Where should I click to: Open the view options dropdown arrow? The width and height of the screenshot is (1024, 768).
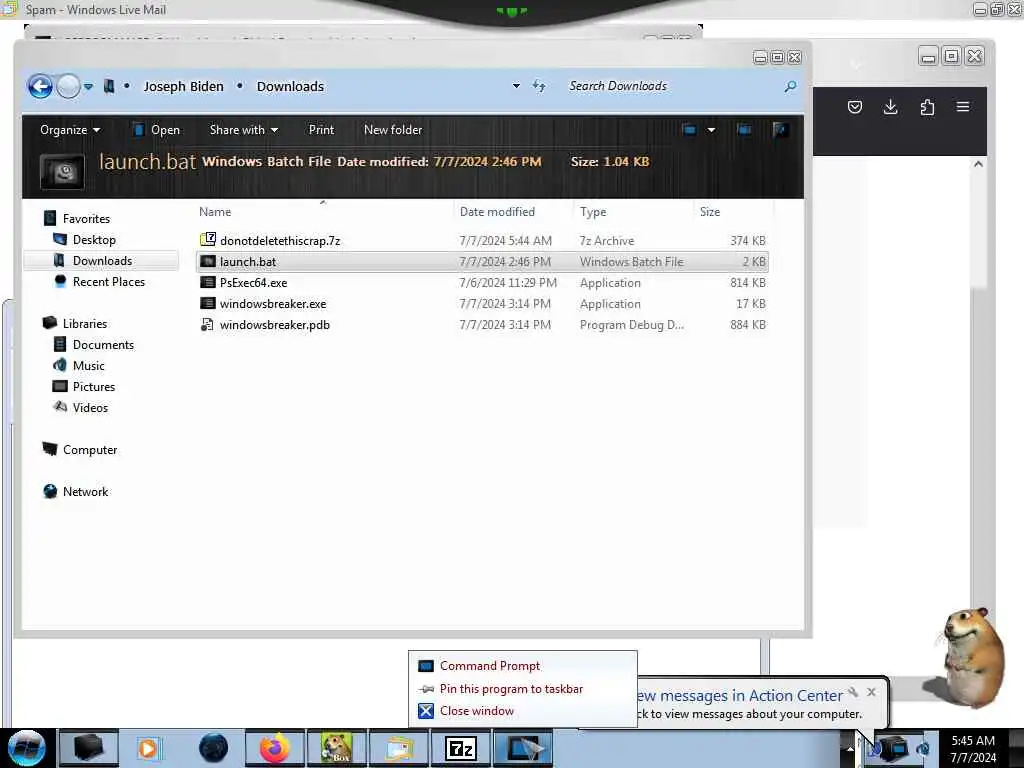(711, 129)
